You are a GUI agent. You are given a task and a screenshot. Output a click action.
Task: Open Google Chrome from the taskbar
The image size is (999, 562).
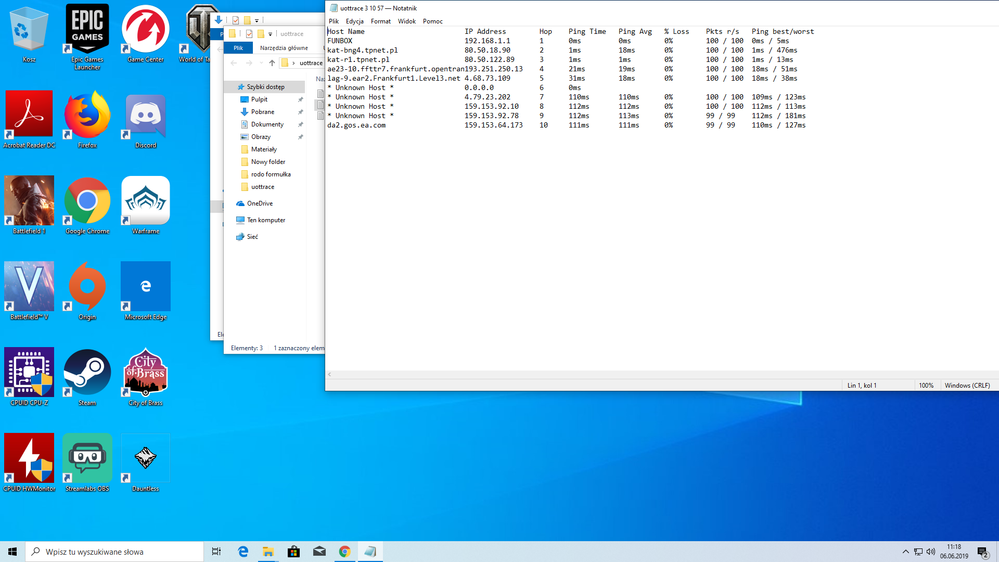pos(344,551)
